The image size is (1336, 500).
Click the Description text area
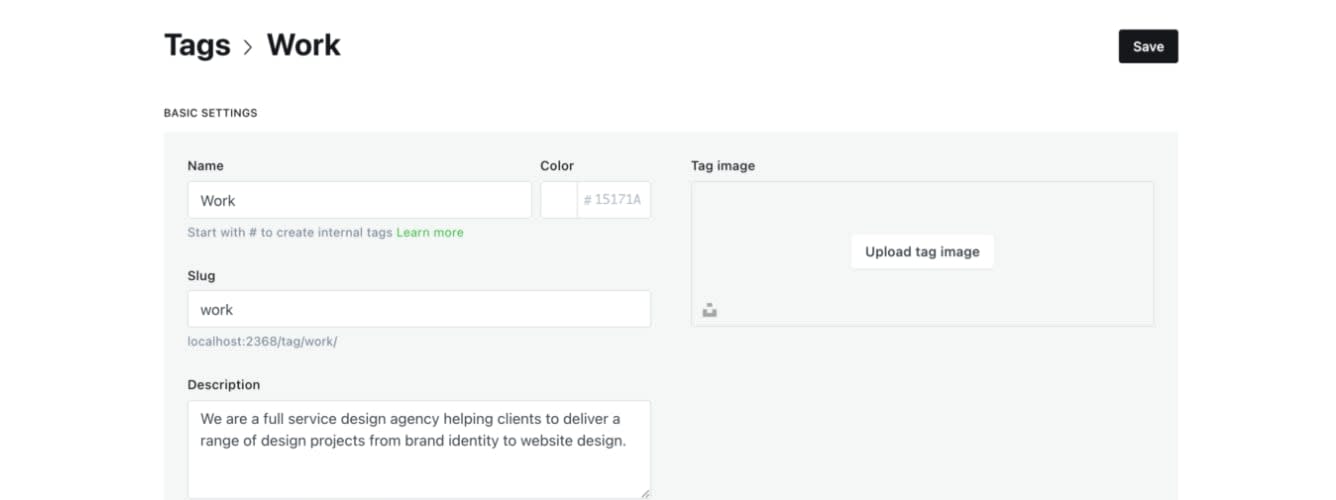[419, 450]
